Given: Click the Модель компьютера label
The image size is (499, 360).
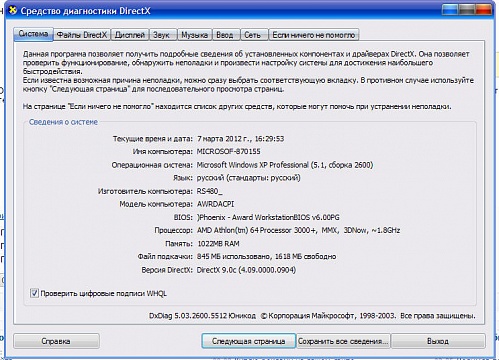Looking at the screenshot, I should [x=156, y=204].
